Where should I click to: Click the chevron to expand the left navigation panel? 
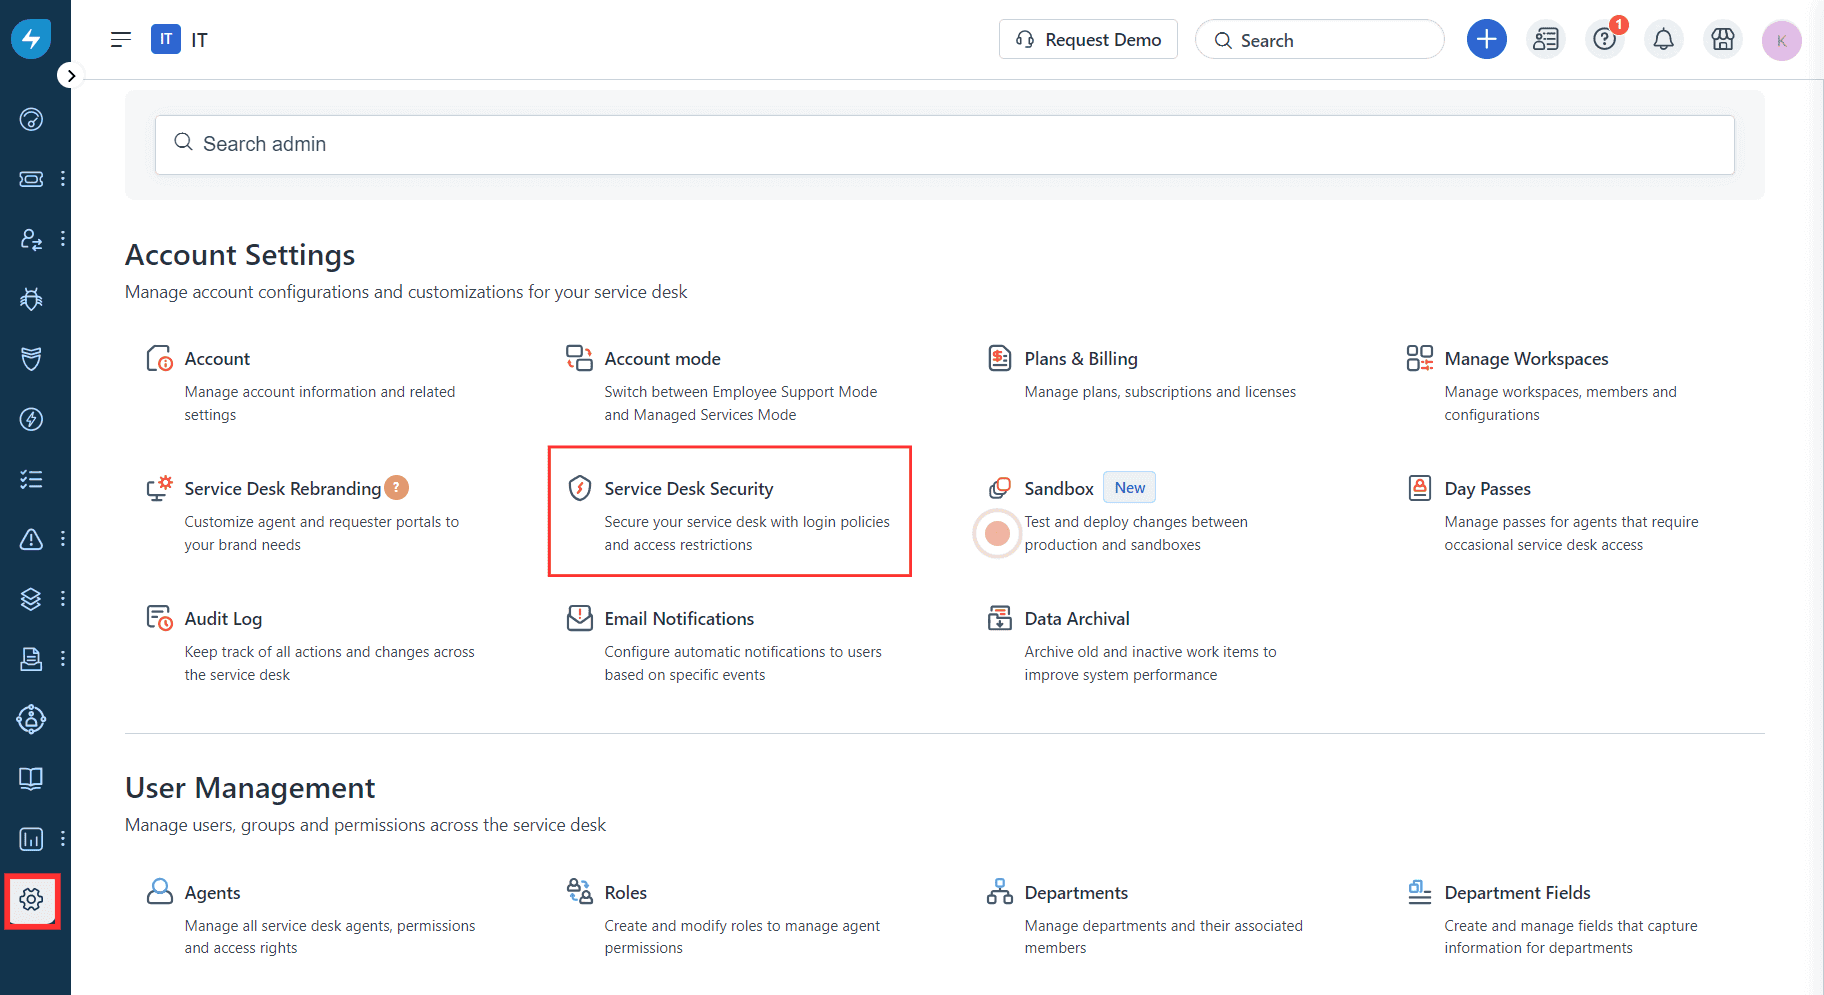[x=71, y=75]
